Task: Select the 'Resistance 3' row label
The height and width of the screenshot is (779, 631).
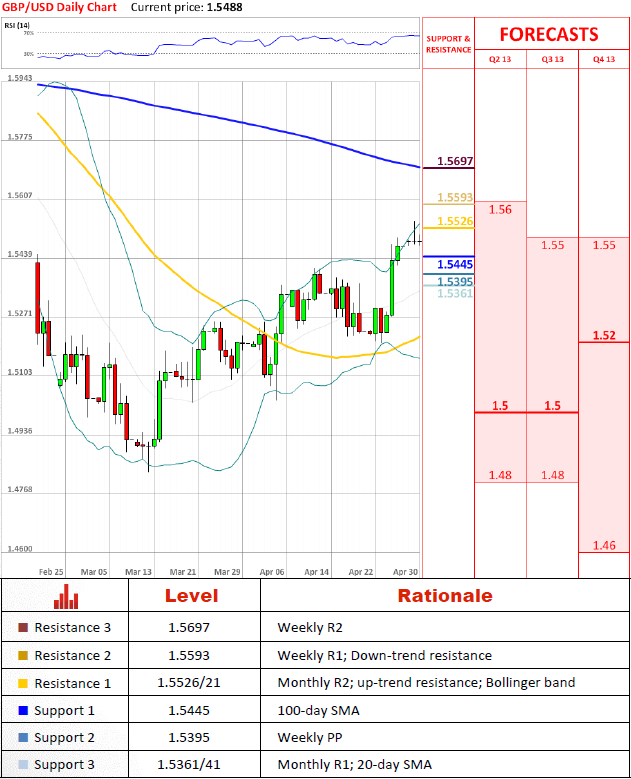Action: 73,627
